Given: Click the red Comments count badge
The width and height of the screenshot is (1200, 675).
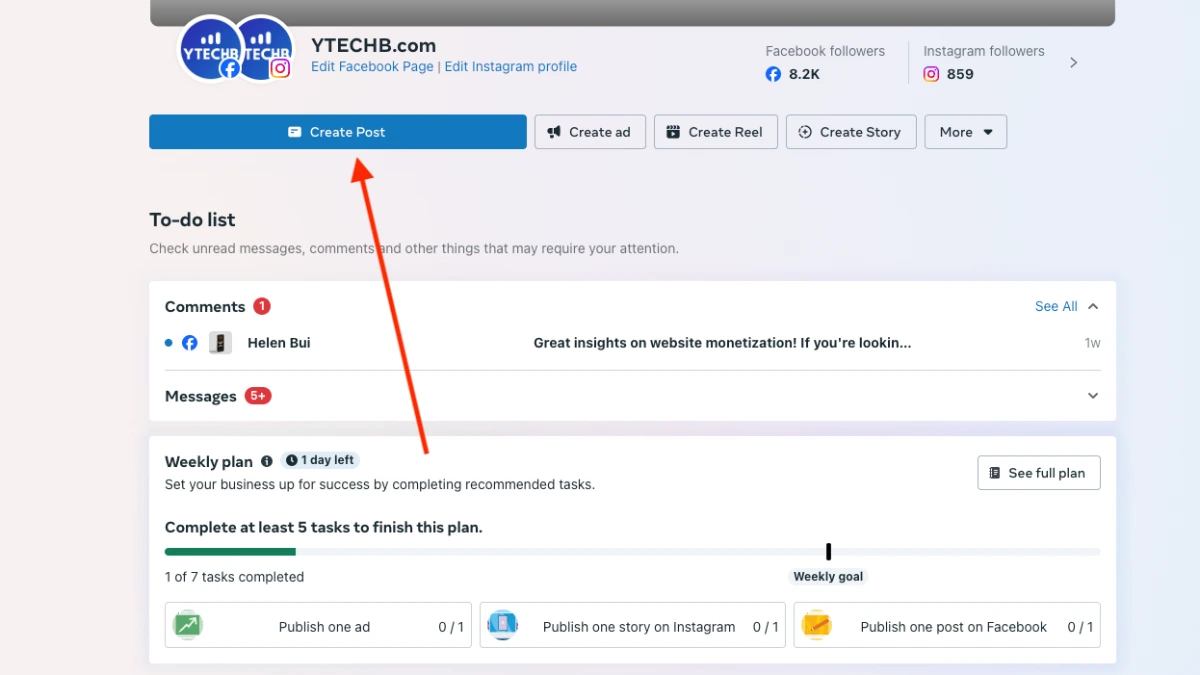Looking at the screenshot, I should 262,306.
